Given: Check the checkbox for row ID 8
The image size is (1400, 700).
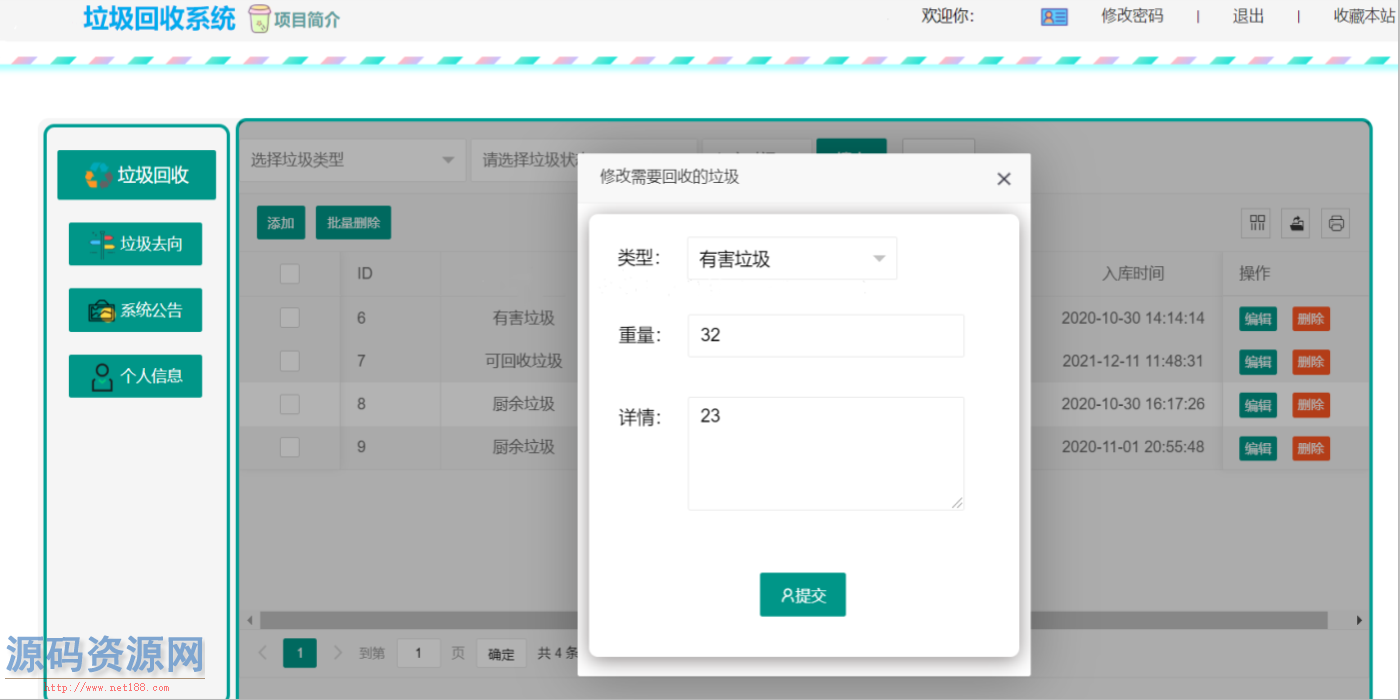Looking at the screenshot, I should point(290,404).
